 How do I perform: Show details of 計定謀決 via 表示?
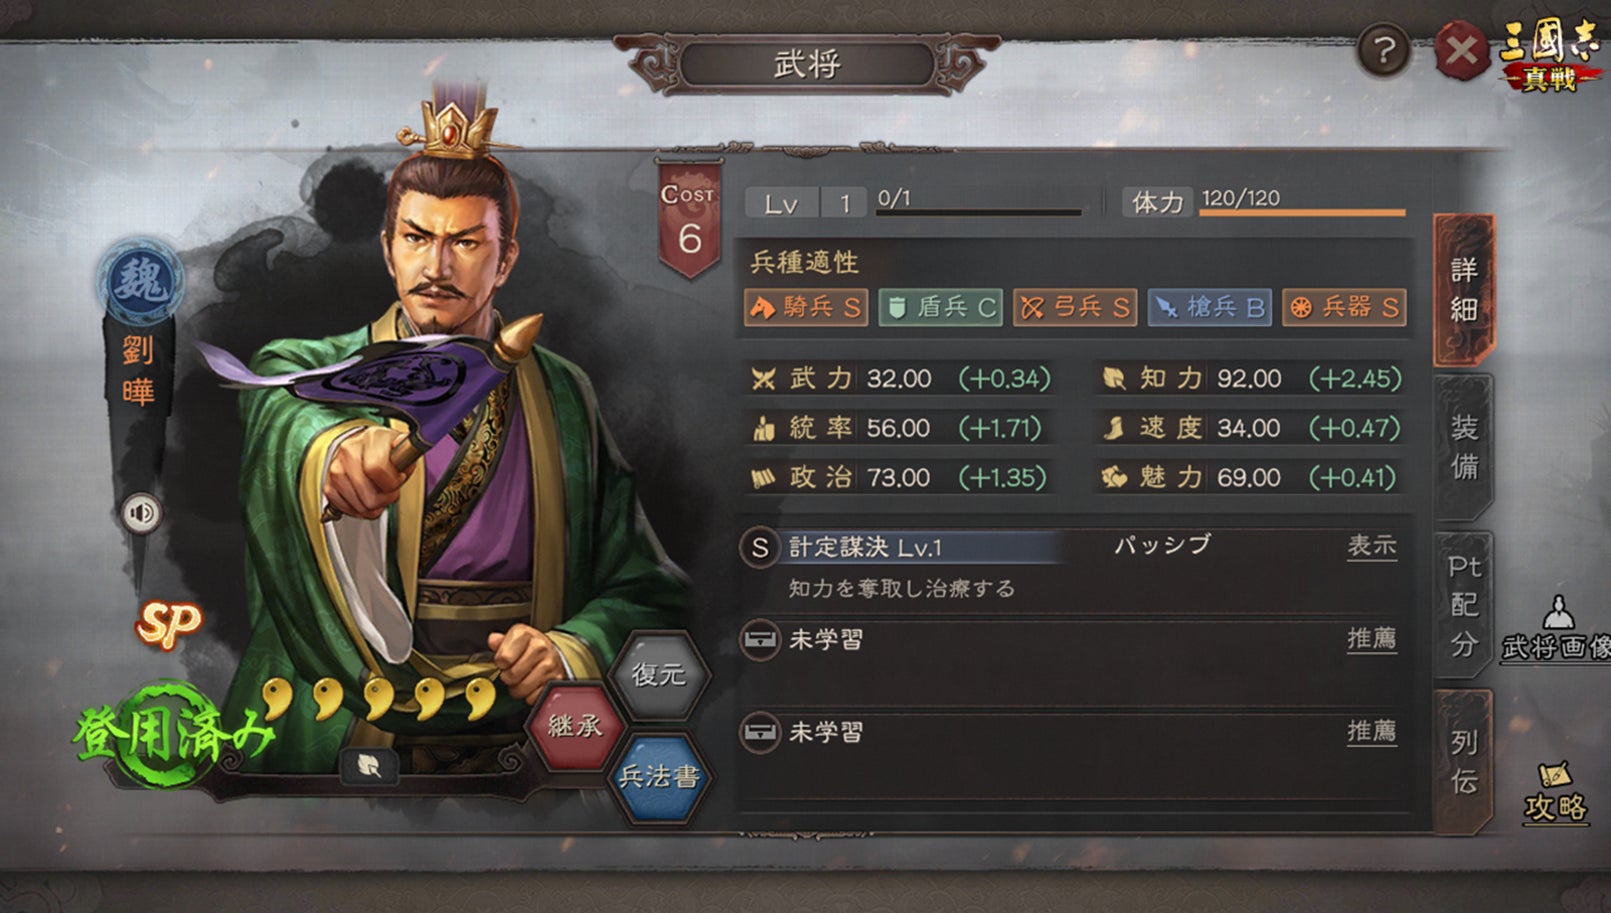tap(1372, 546)
